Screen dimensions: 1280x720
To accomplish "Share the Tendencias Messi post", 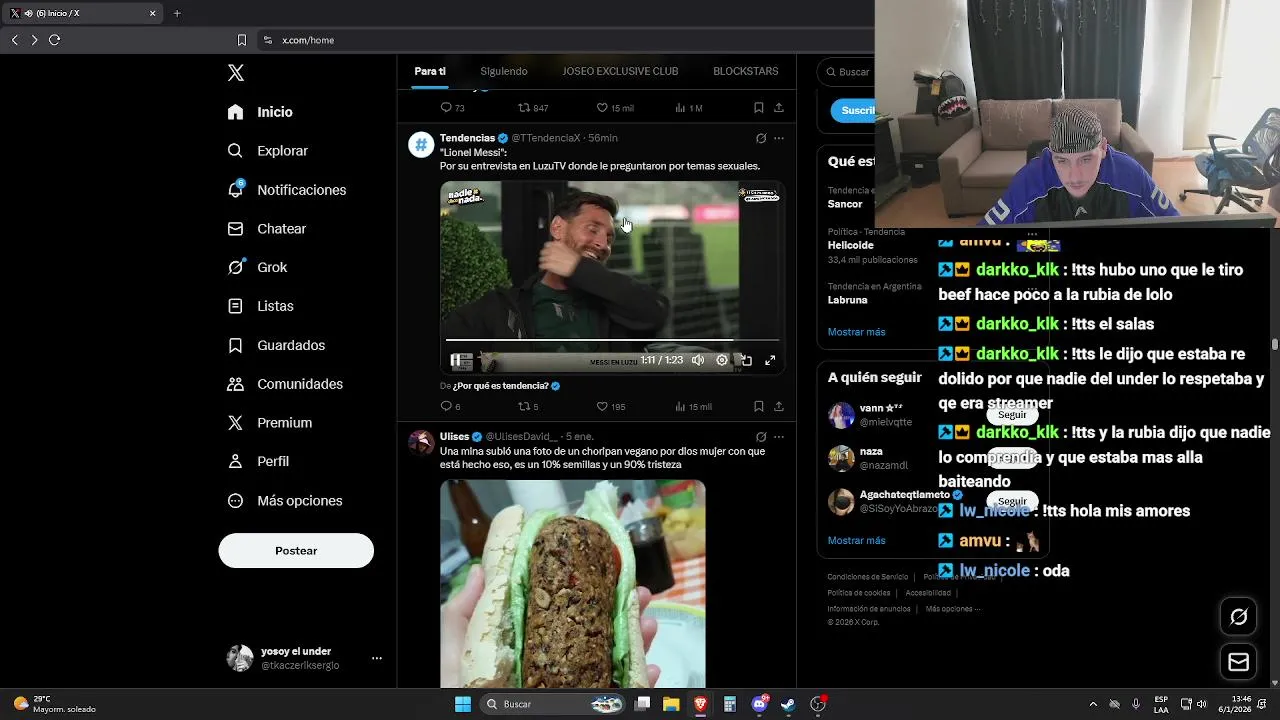I will [x=779, y=406].
